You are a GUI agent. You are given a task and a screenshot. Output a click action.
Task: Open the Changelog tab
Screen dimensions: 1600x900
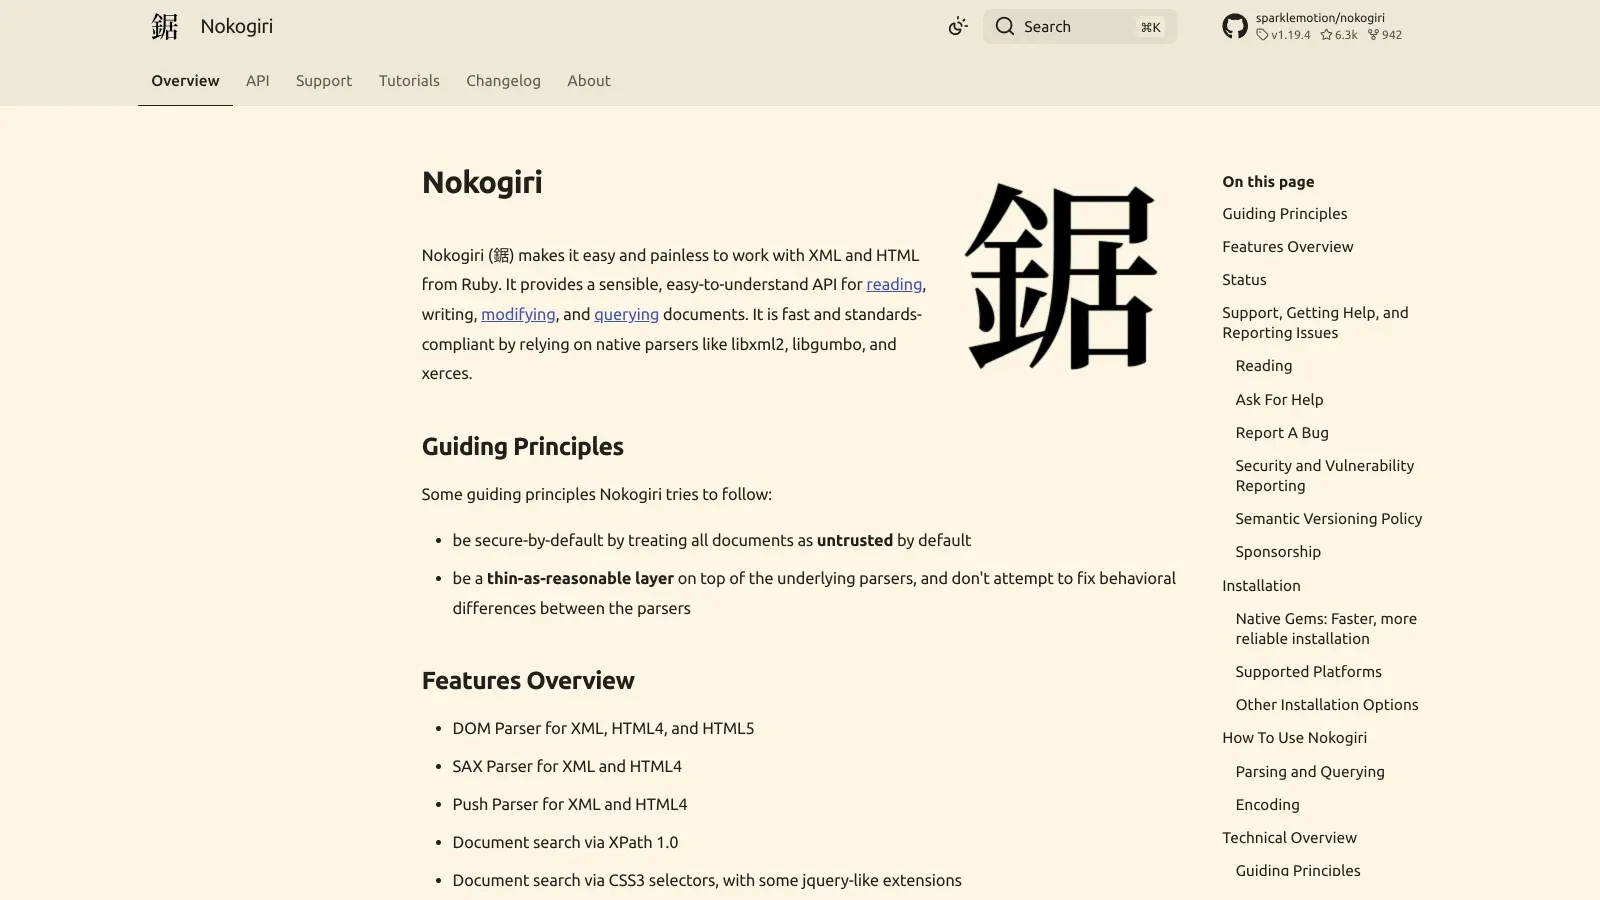pyautogui.click(x=503, y=81)
